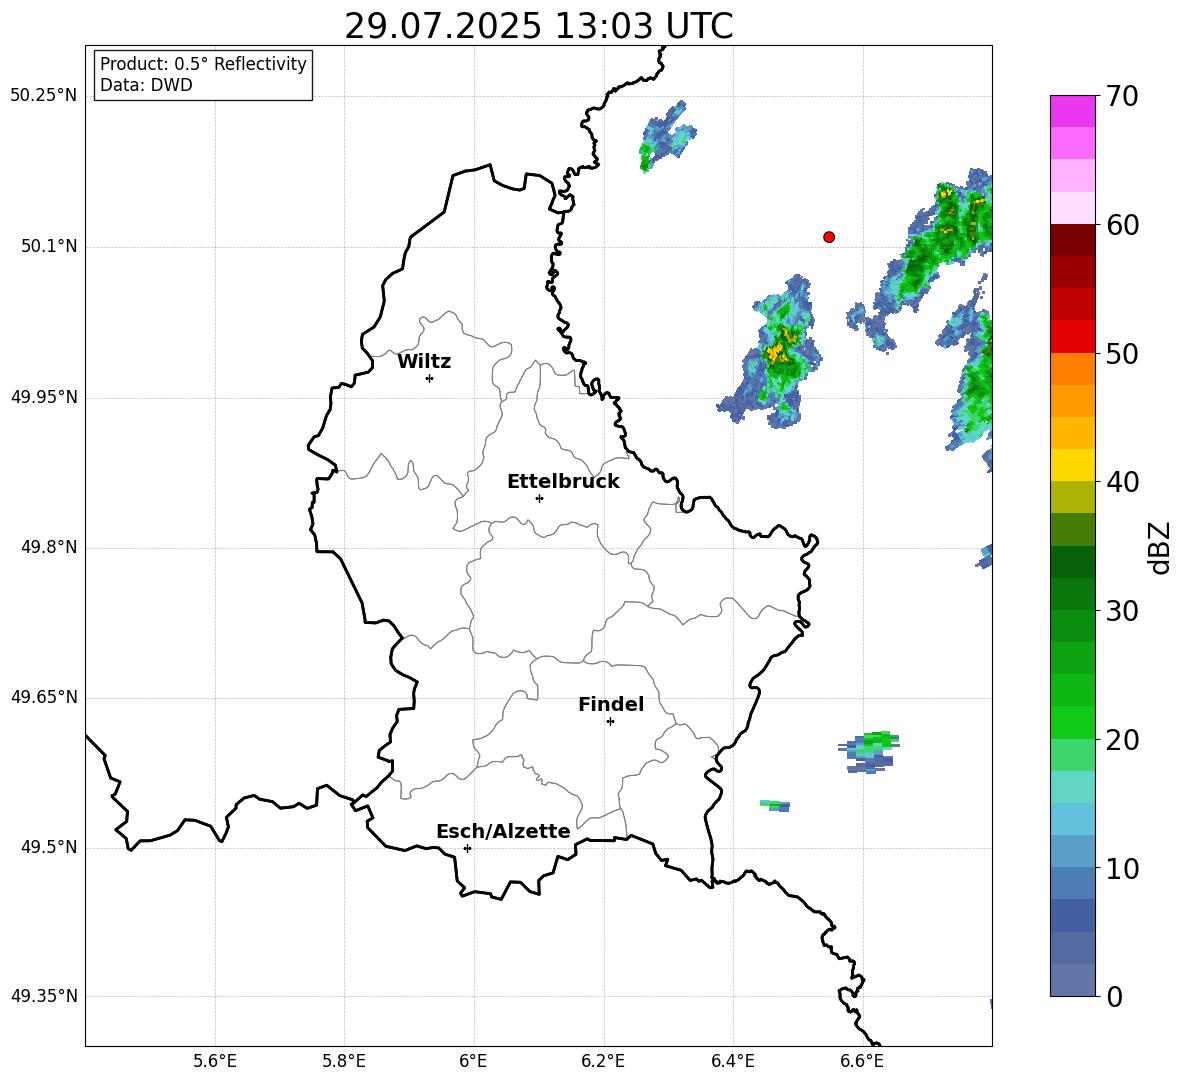
Task: Click the 6°E longitude label
Action: tap(473, 1061)
